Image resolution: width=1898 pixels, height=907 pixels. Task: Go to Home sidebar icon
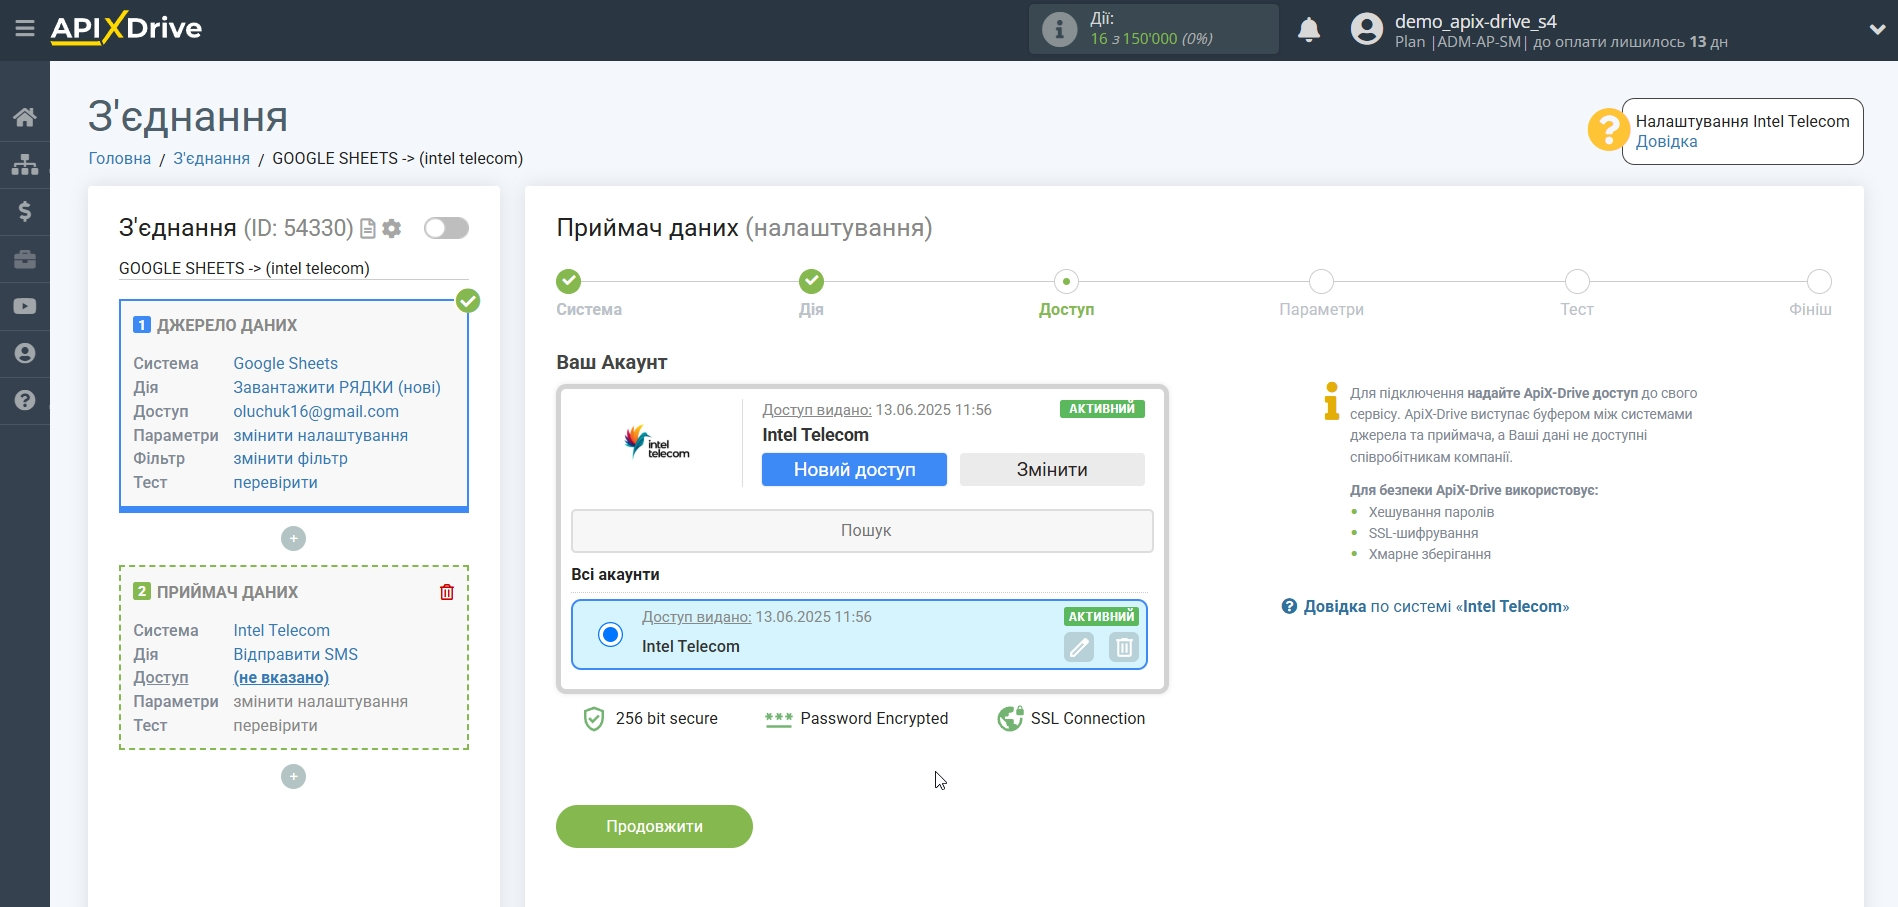coord(25,117)
